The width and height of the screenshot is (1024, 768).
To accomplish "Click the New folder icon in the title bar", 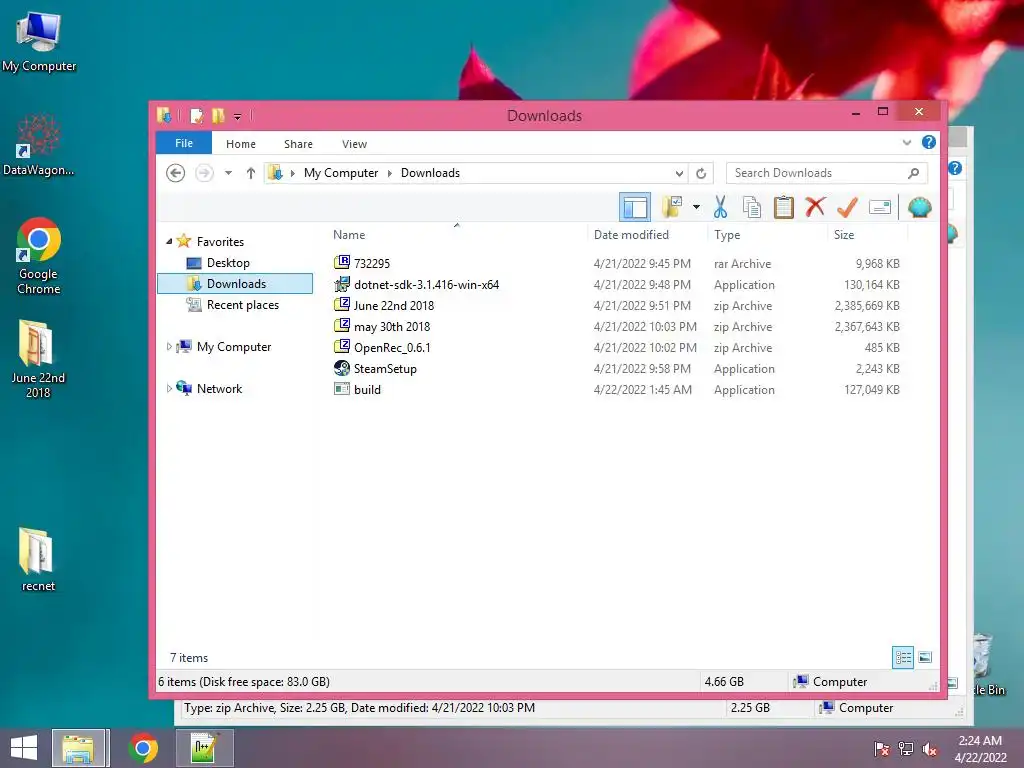I will click(x=218, y=116).
